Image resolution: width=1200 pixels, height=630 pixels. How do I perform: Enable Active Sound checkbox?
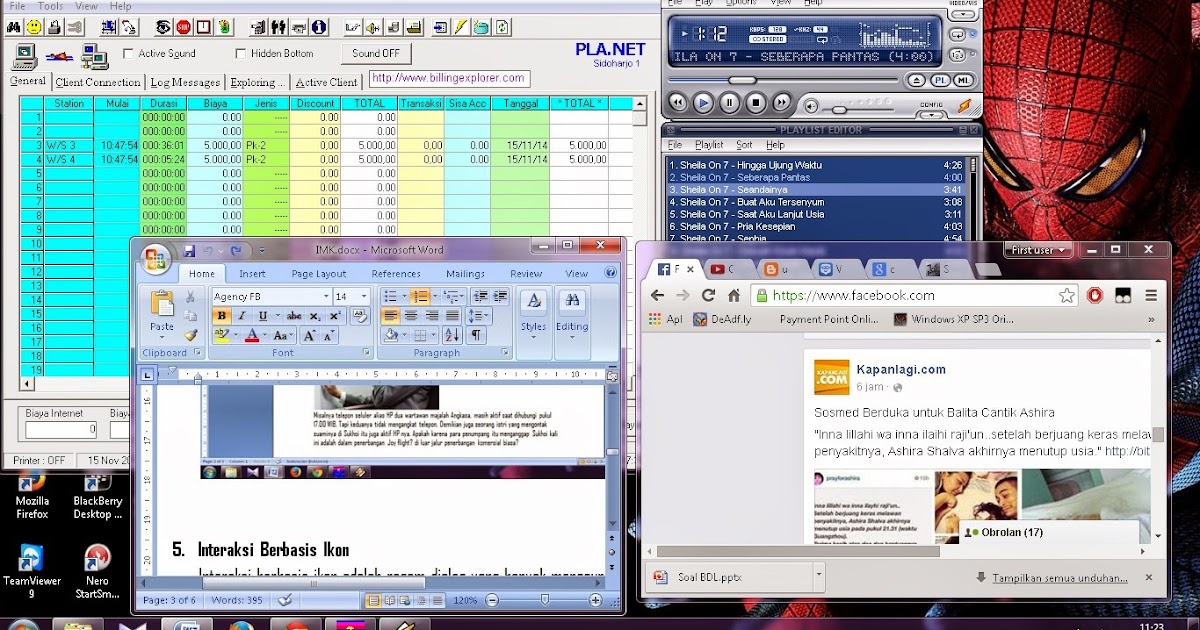pos(128,54)
